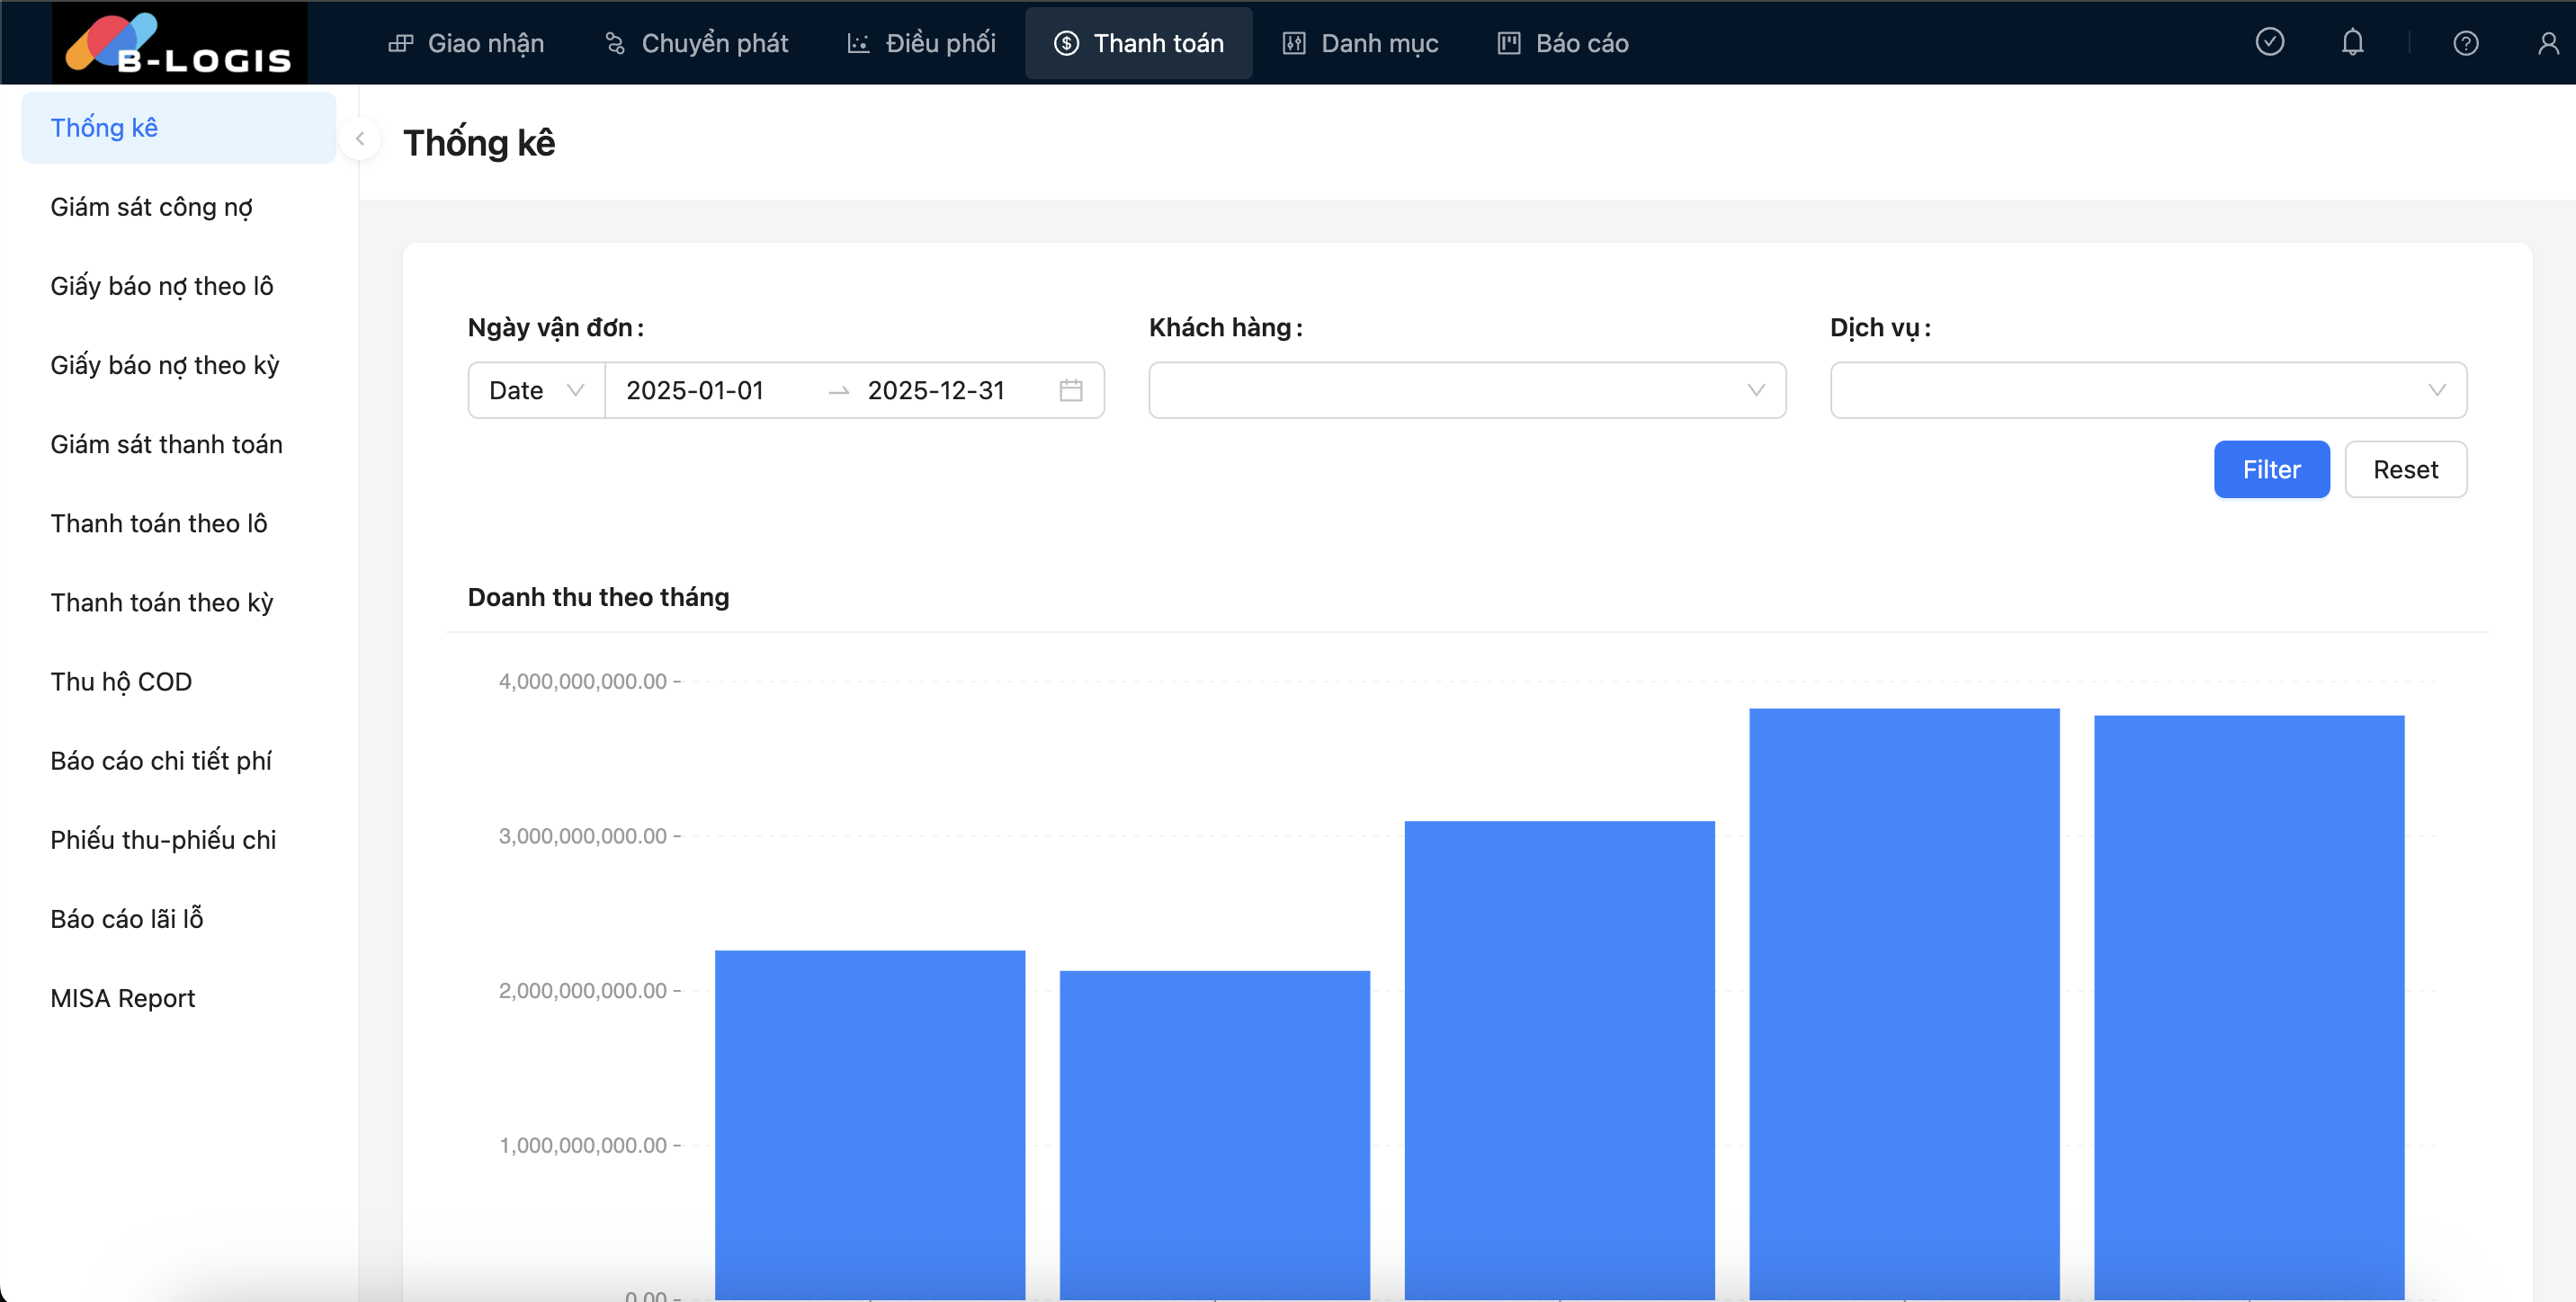Image resolution: width=2576 pixels, height=1302 pixels.
Task: Open Giấy báo nợ theo kỳ
Action: [x=178, y=365]
